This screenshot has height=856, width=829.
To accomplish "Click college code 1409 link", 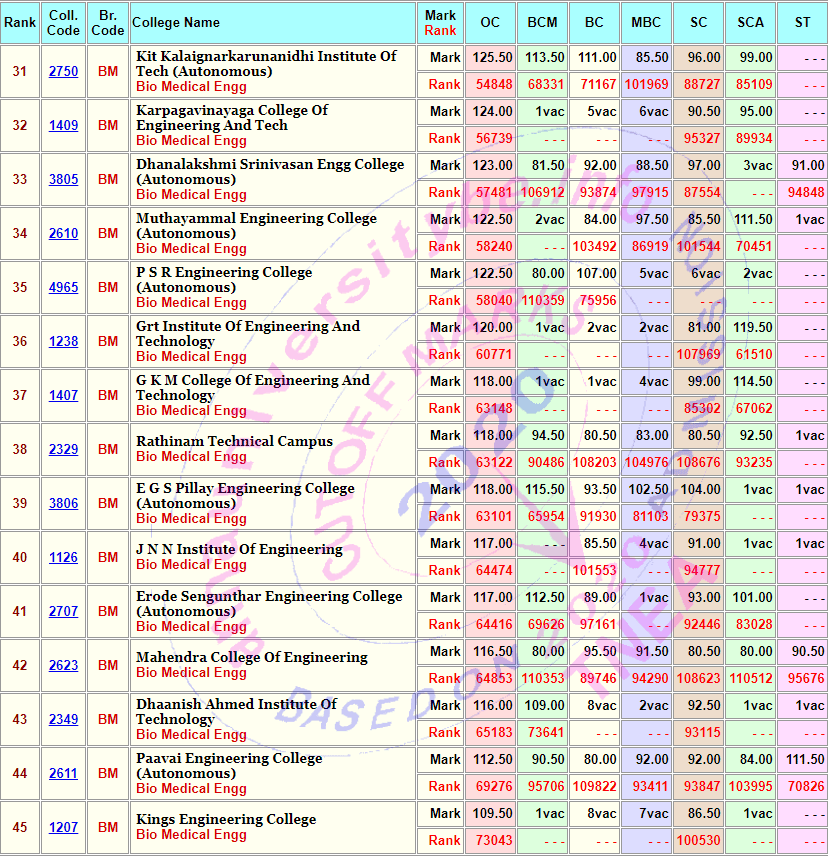I will pyautogui.click(x=63, y=126).
